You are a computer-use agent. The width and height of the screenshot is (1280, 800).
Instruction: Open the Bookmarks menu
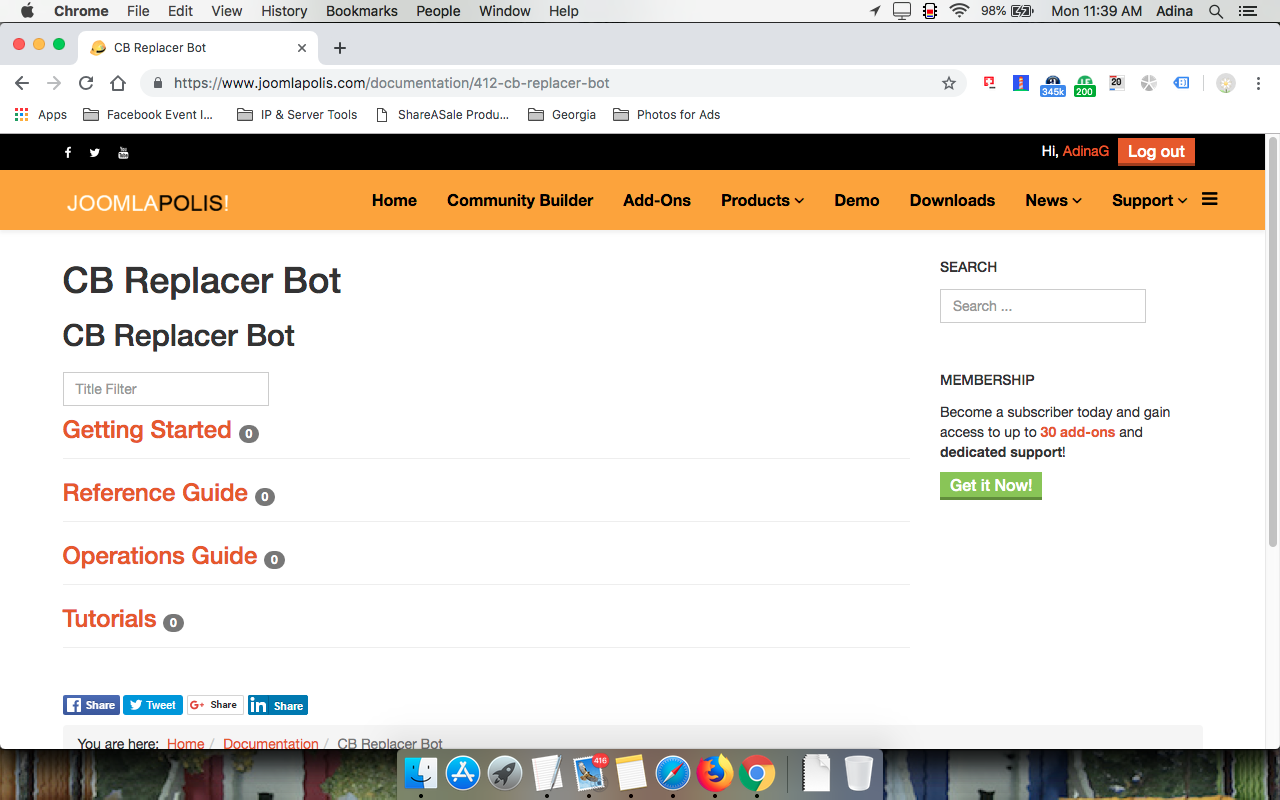(x=362, y=11)
